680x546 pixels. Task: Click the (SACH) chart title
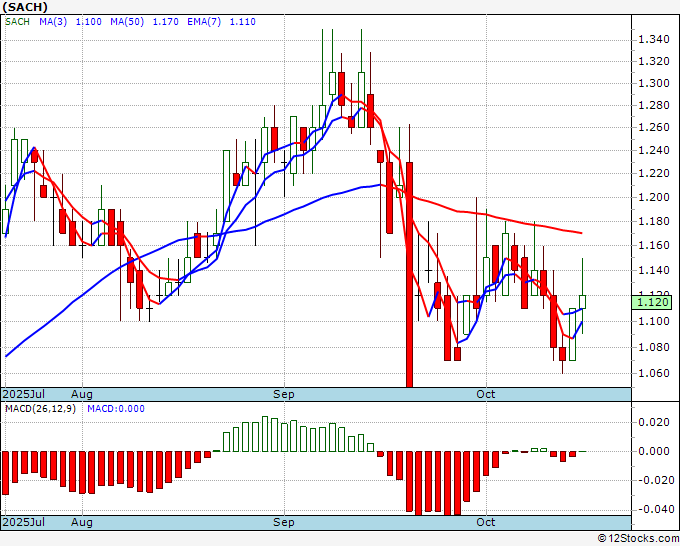[25, 7]
